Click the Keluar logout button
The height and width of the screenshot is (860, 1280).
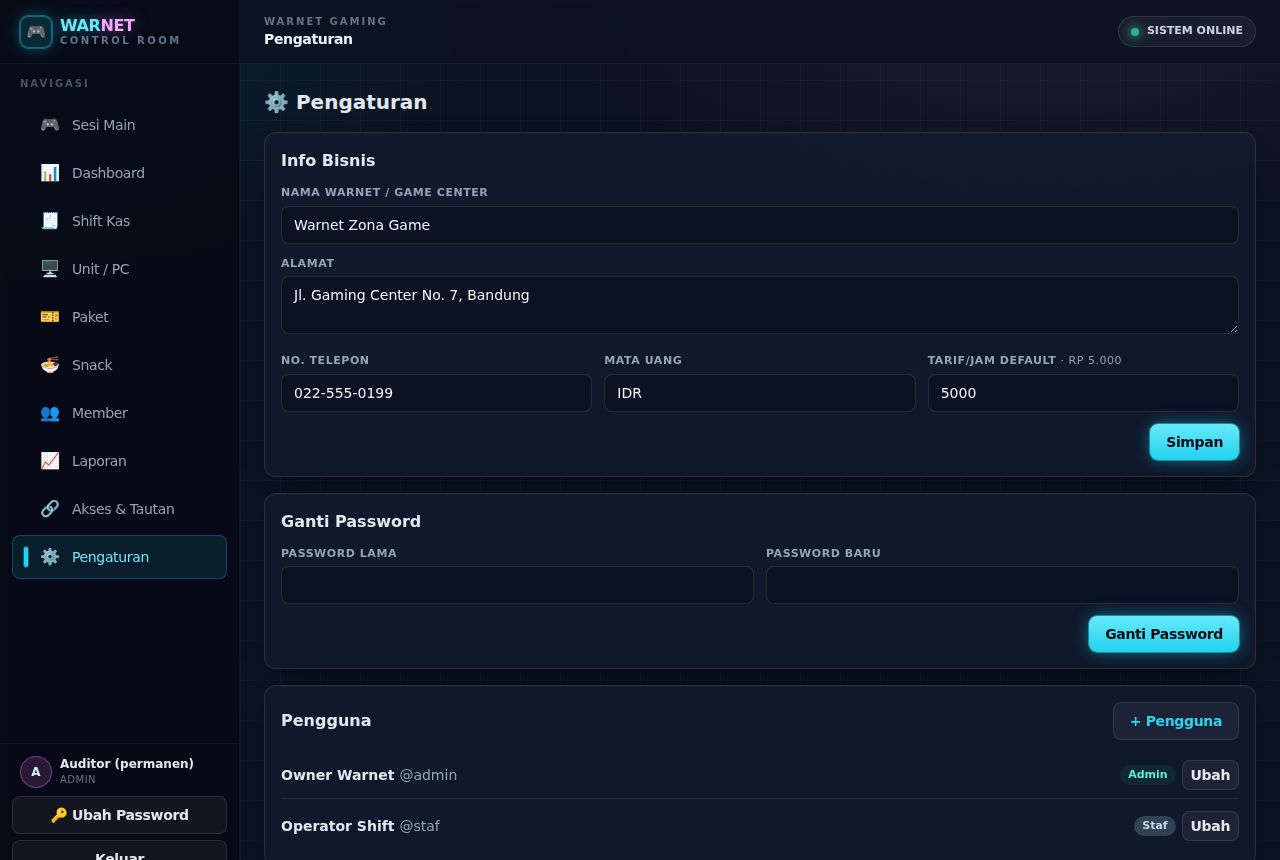(119, 851)
